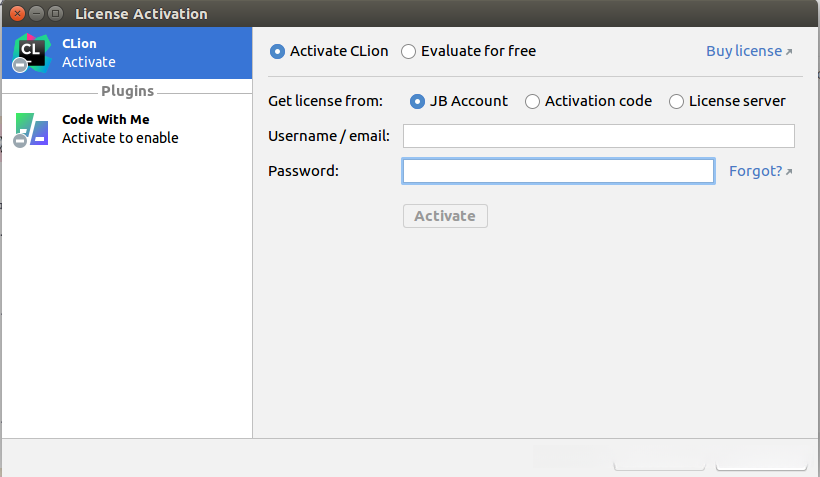This screenshot has height=477, width=820.
Task: Maximize the License Activation dialog
Action: [55, 14]
